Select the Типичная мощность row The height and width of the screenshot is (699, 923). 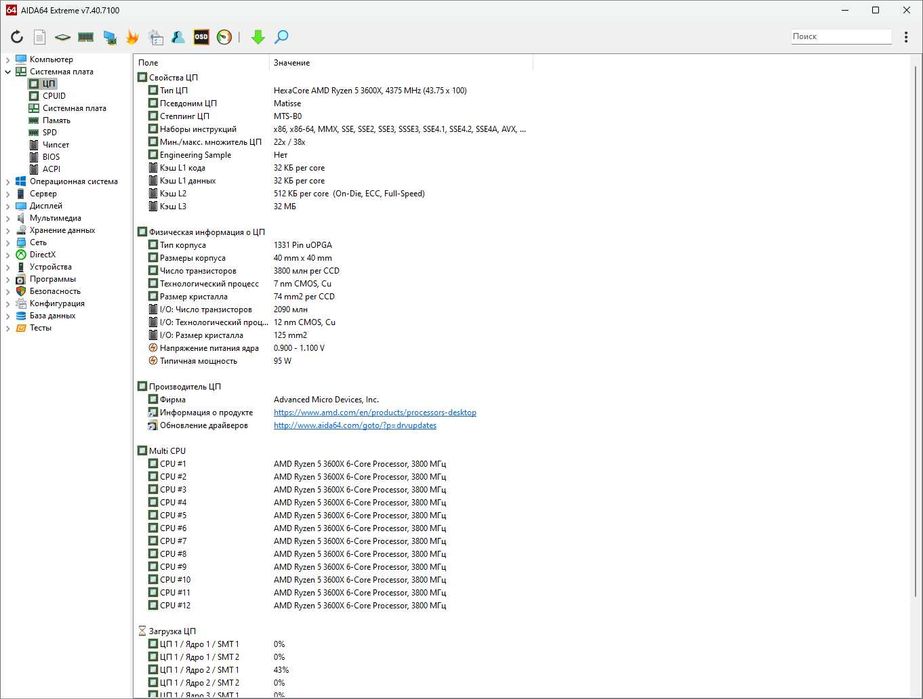[x=336, y=361]
